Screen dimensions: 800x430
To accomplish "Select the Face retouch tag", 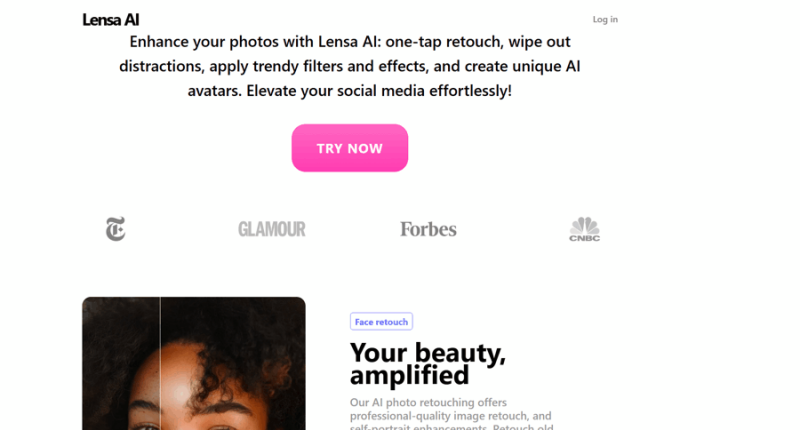I will point(381,321).
